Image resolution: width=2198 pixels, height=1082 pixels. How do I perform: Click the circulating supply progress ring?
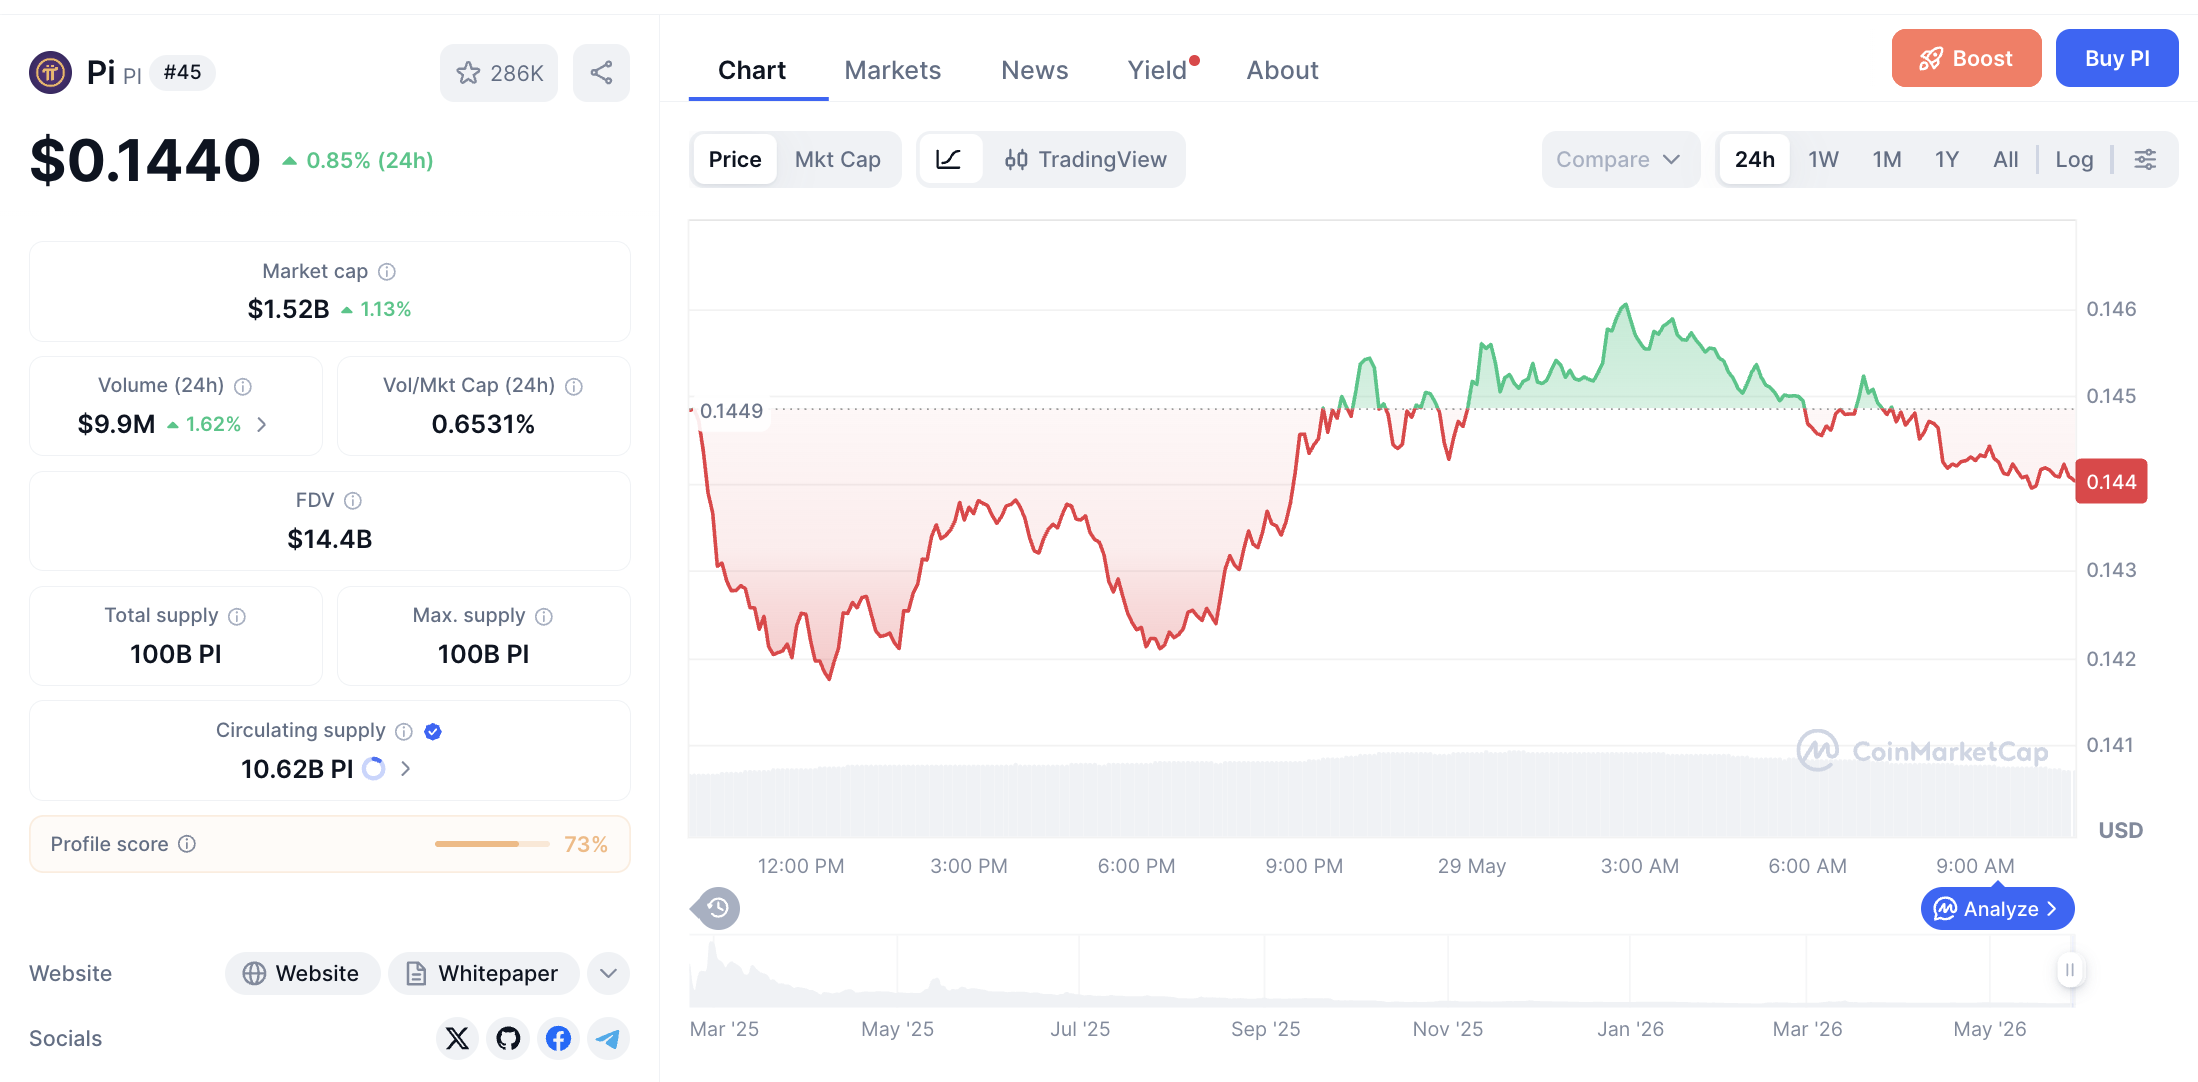pyautogui.click(x=374, y=769)
